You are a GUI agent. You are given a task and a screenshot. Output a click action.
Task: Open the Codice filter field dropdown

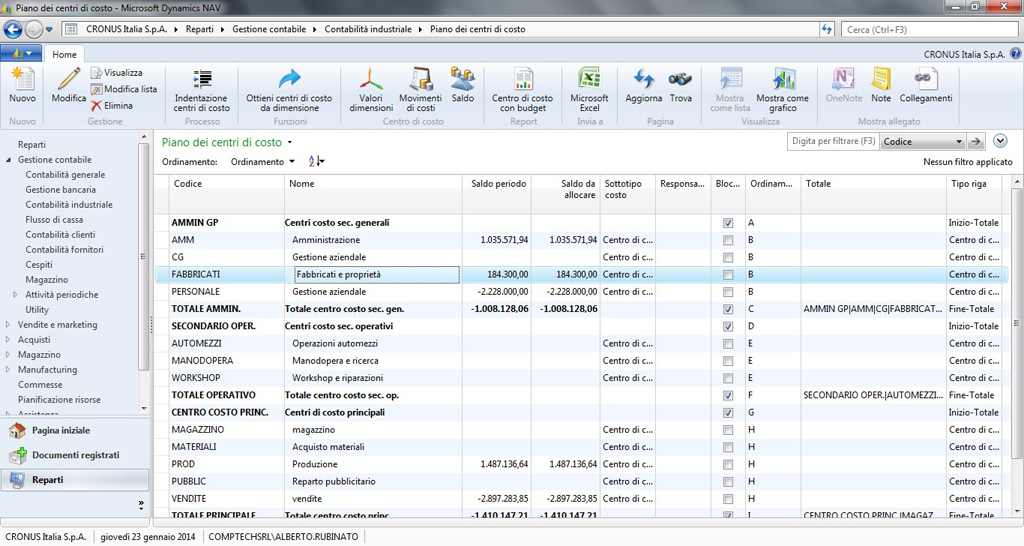point(959,142)
